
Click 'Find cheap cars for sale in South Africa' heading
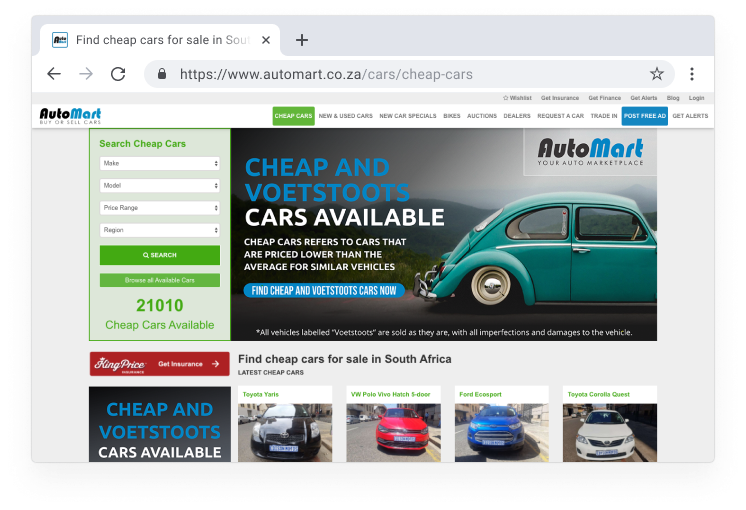[345, 359]
